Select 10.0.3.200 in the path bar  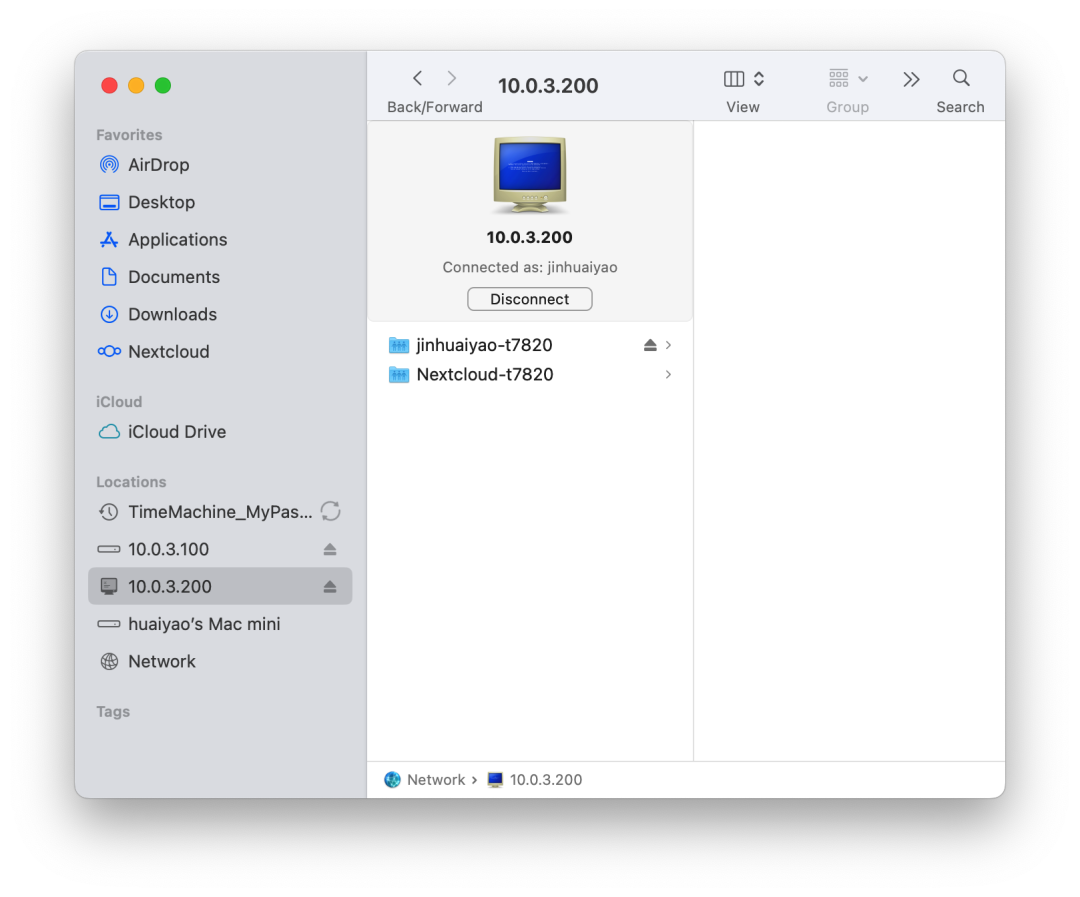tap(546, 779)
